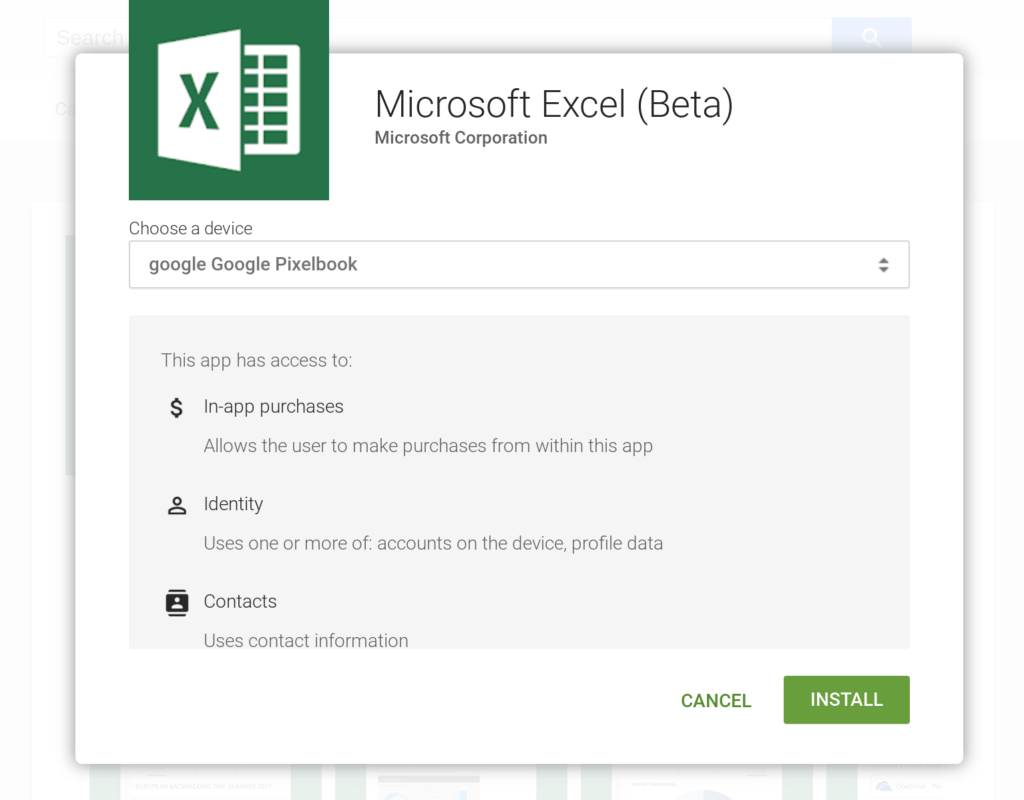Image resolution: width=1024 pixels, height=800 pixels.
Task: Click the Microsoft Excel app logo
Action: click(229, 99)
